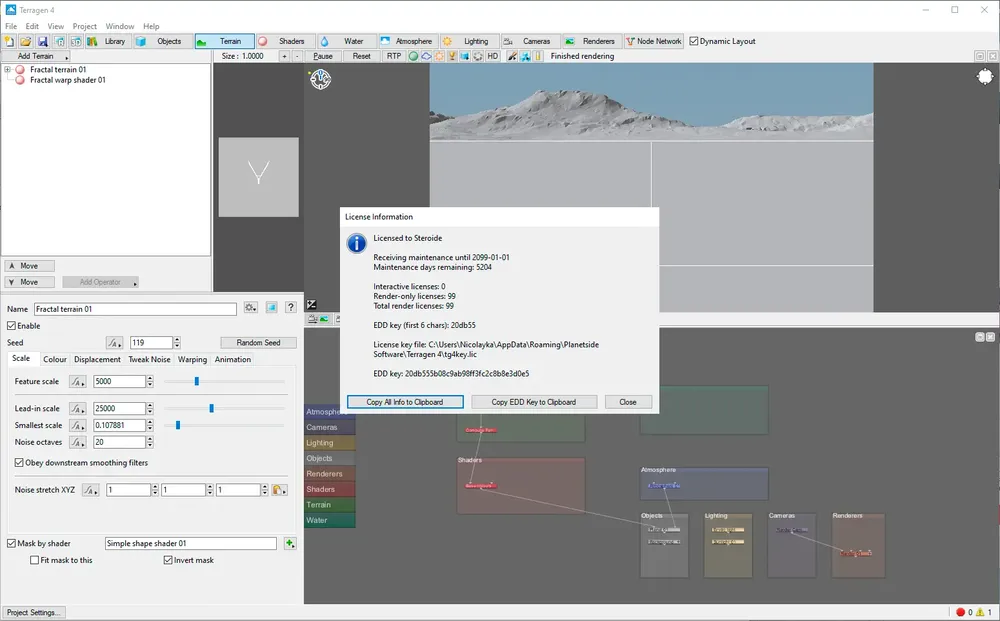Open the Project menu
The image size is (1000, 621).
[x=84, y=26]
